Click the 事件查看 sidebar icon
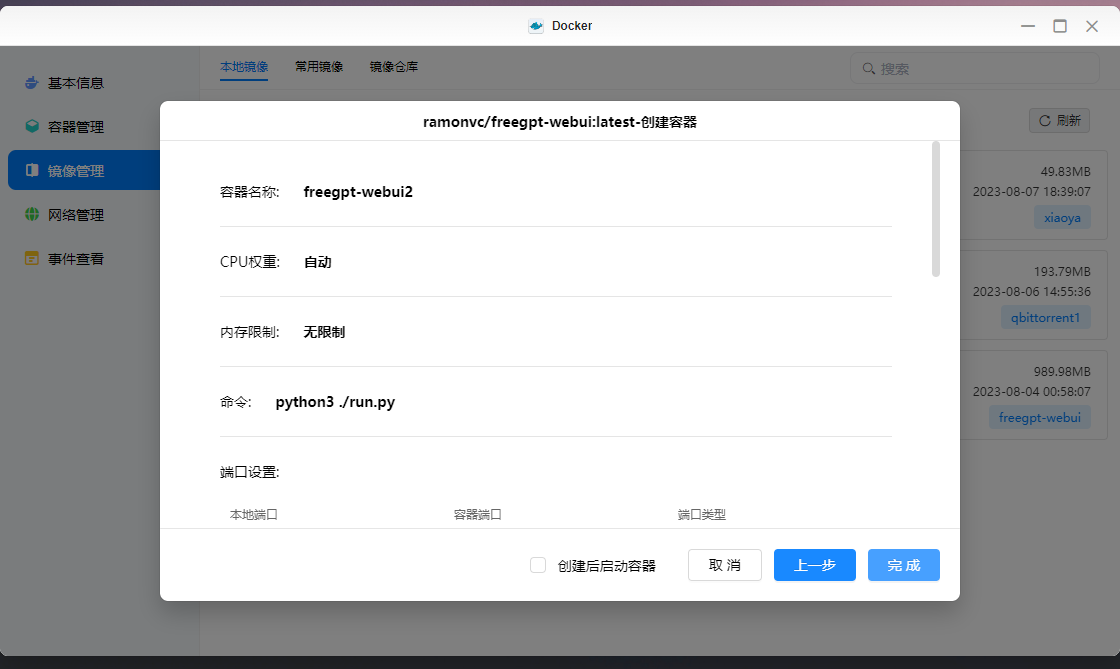 (32, 259)
